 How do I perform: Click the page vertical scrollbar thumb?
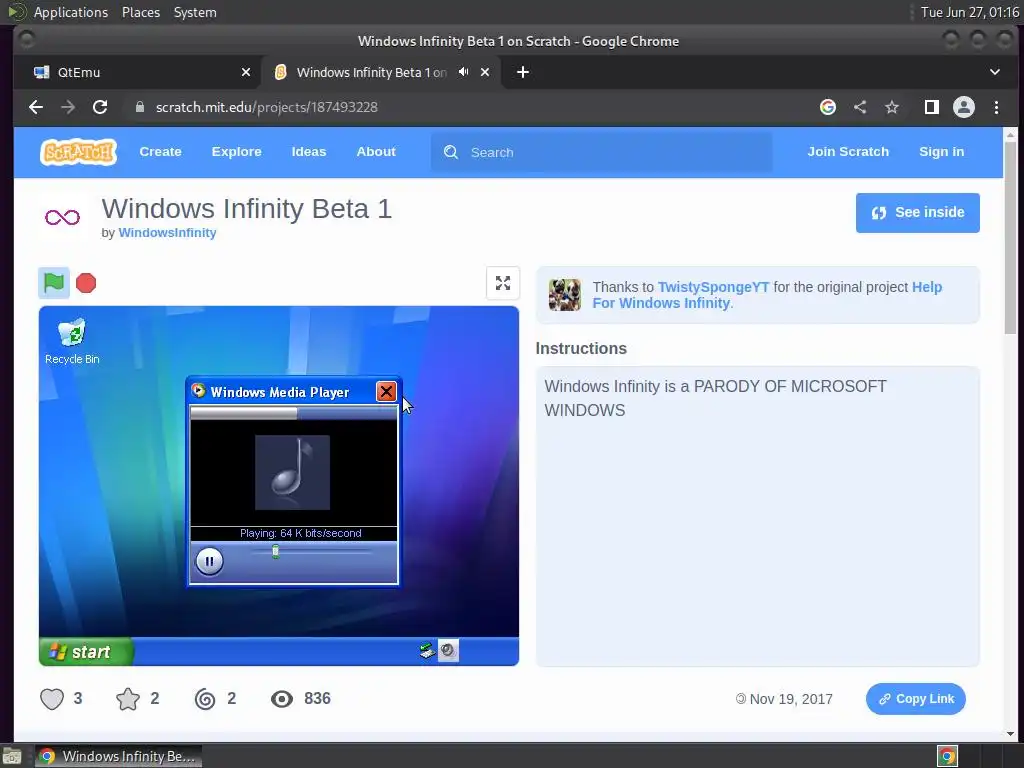(1010, 237)
